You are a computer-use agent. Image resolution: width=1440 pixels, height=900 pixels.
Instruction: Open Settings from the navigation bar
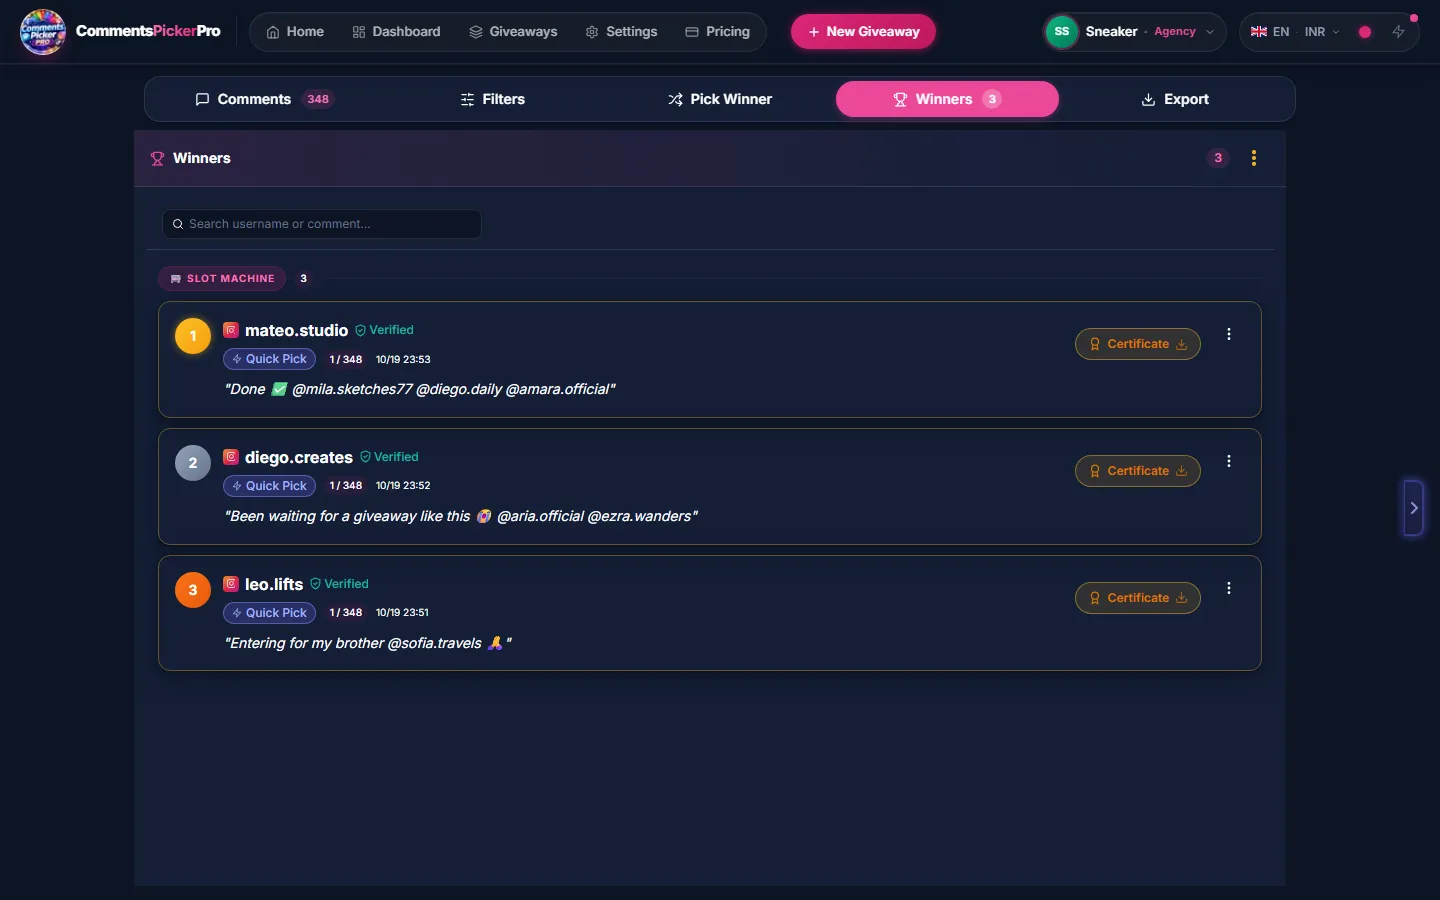click(621, 32)
